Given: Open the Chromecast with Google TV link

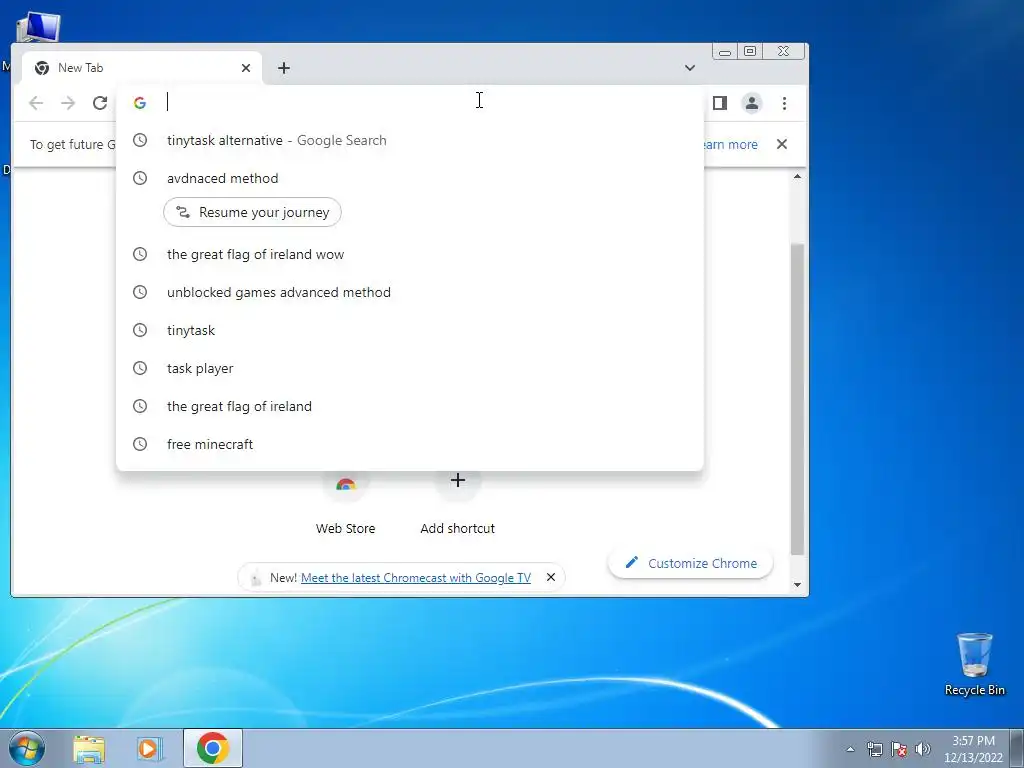Looking at the screenshot, I should tap(415, 578).
